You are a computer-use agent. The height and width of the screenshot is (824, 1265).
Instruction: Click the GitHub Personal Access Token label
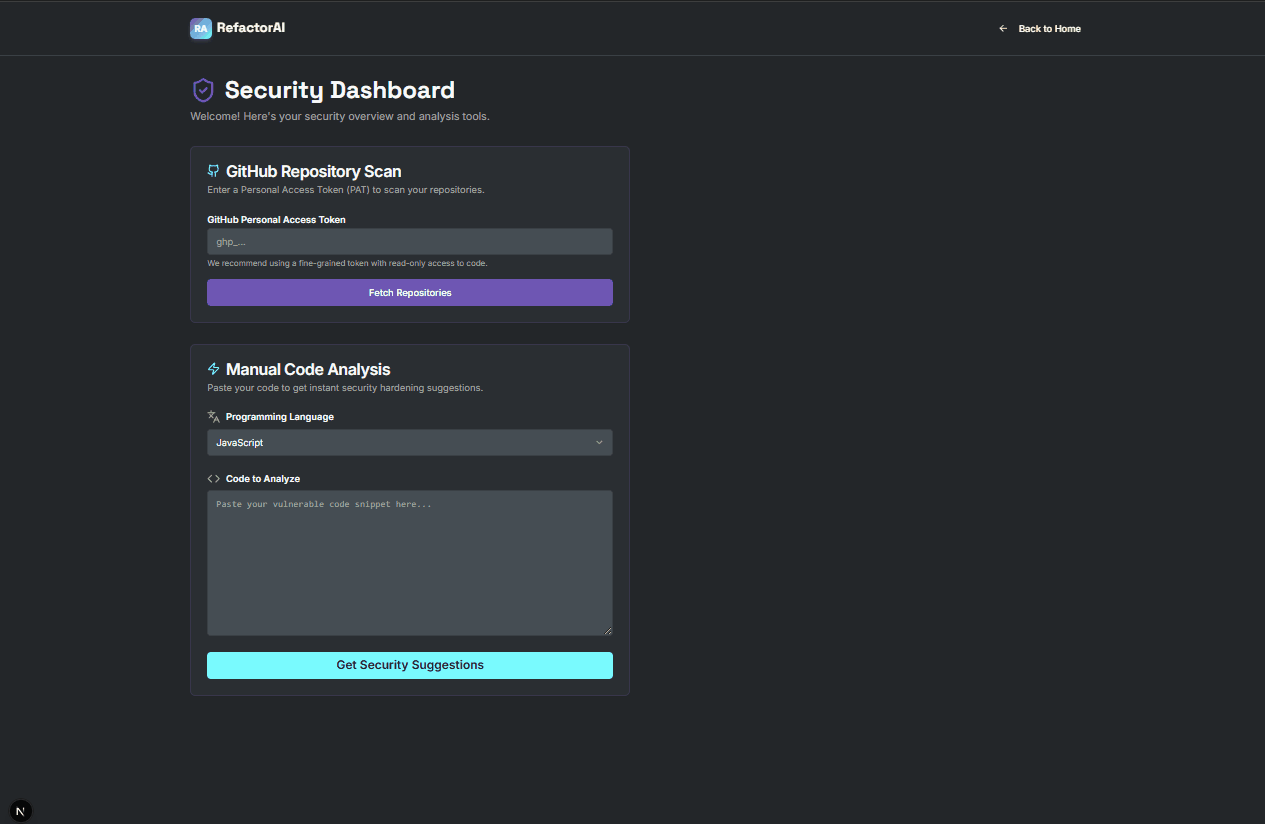pyautogui.click(x=276, y=220)
